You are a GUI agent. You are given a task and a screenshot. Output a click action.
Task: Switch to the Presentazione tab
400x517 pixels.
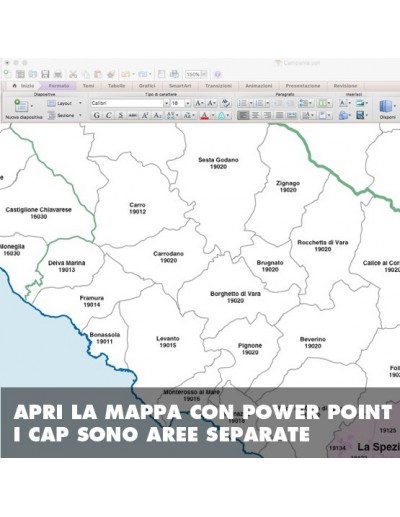point(303,86)
